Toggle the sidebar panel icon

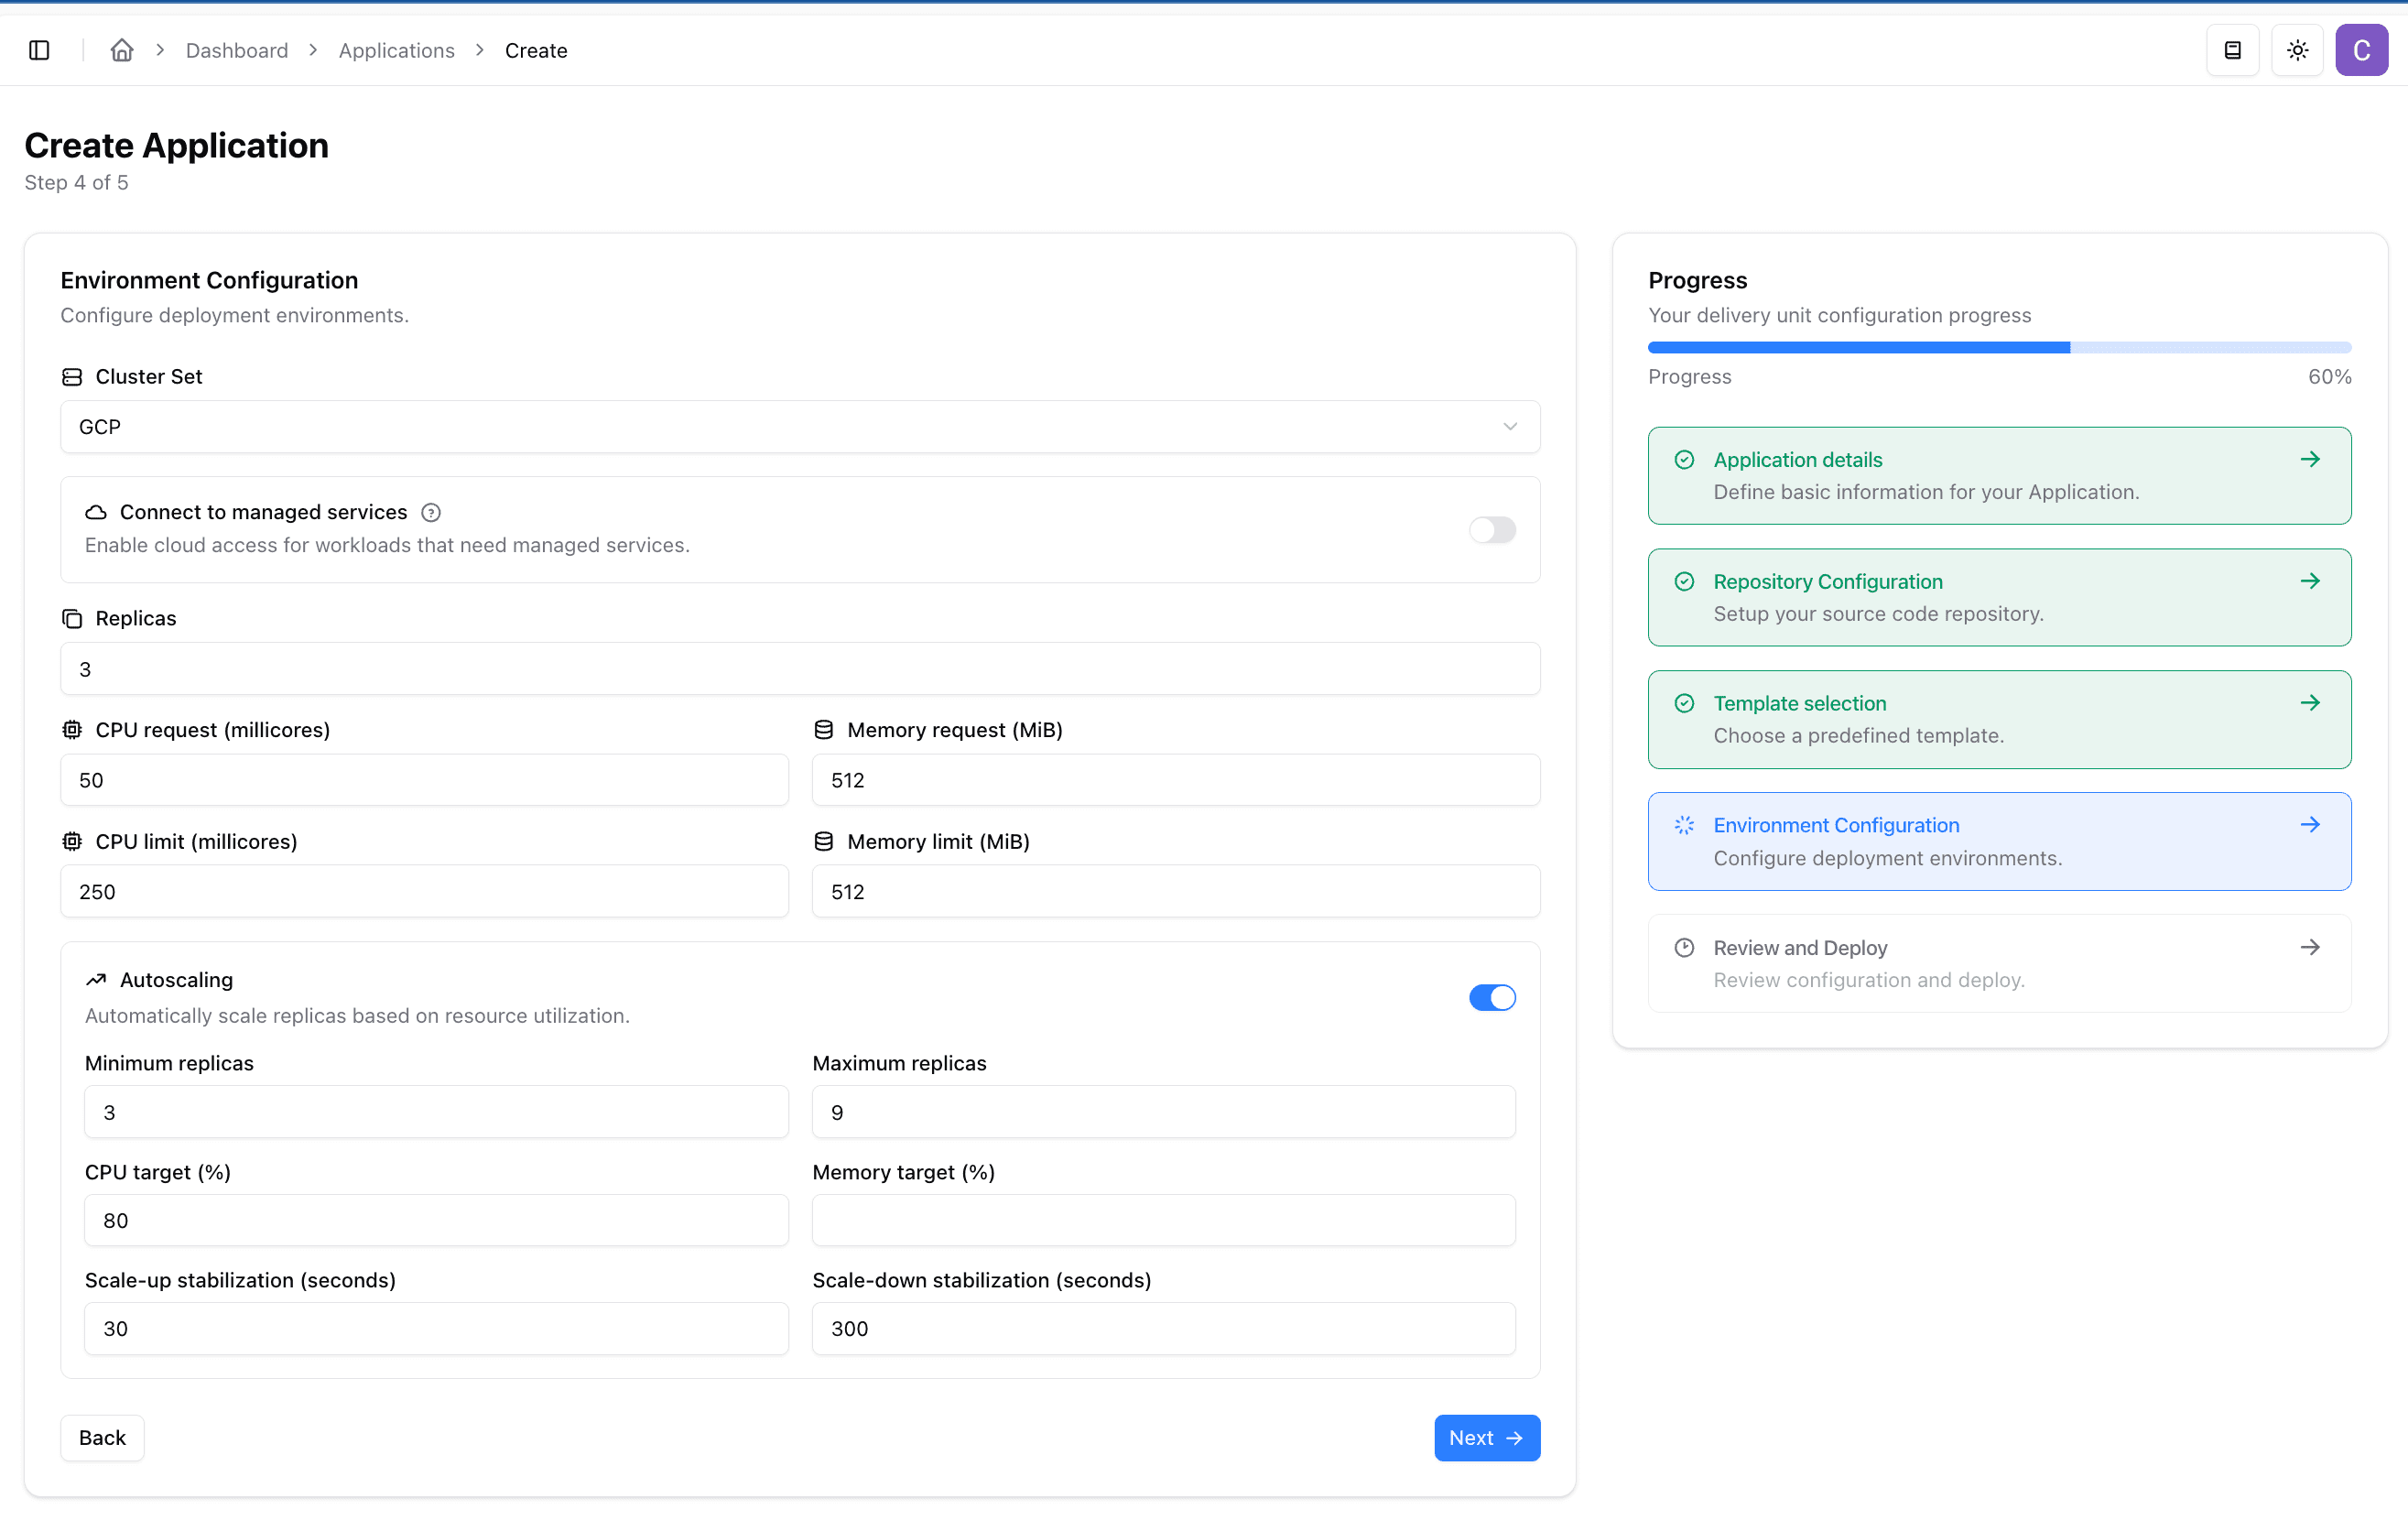tap(39, 50)
